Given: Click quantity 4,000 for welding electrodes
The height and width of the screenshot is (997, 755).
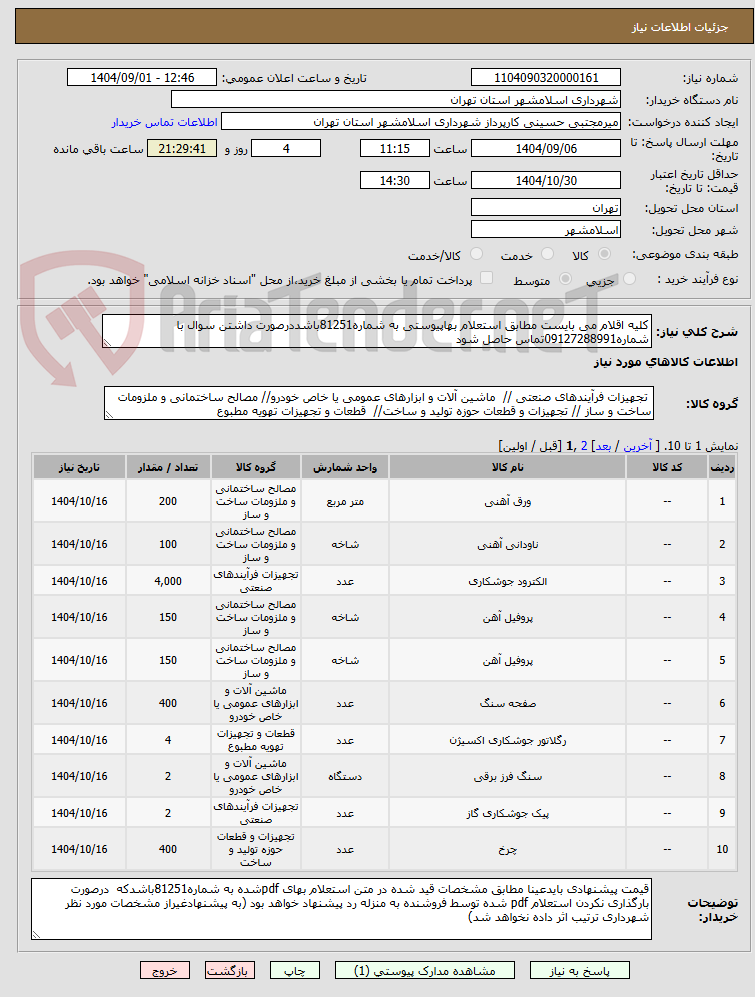Looking at the screenshot, I should click(x=168, y=581).
